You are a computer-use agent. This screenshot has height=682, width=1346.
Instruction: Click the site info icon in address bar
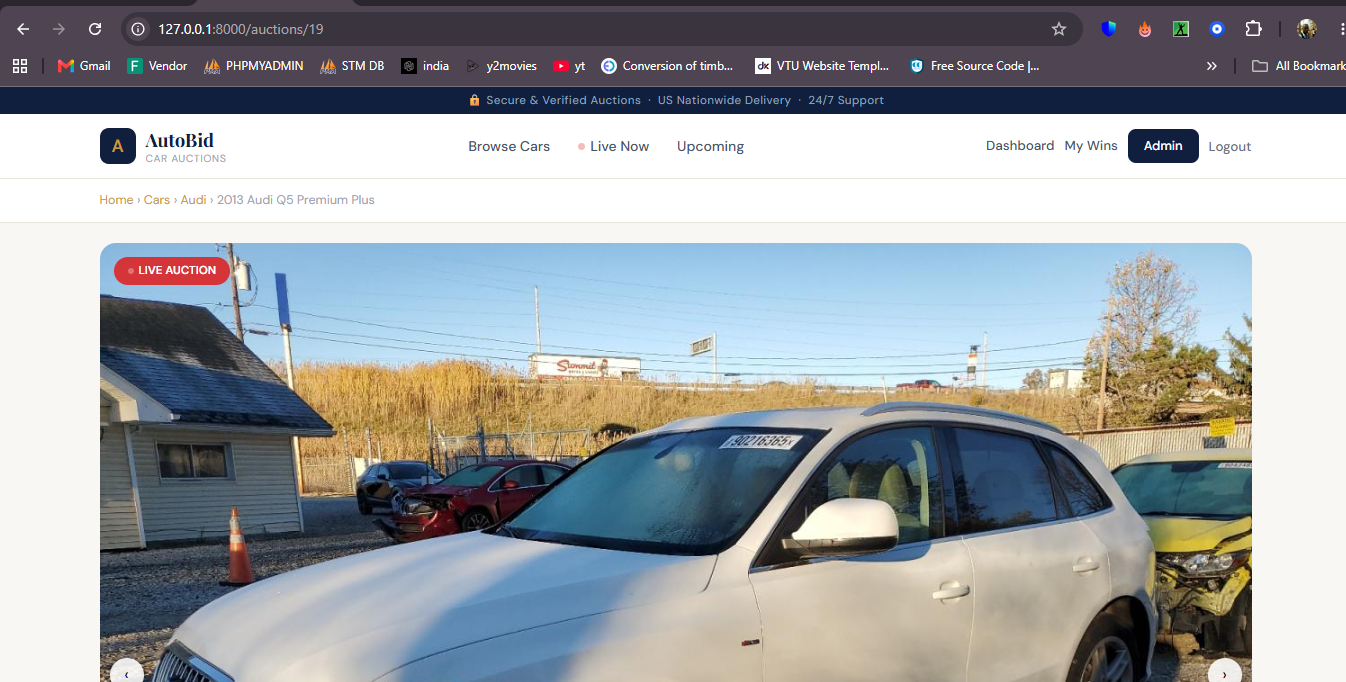pos(139,29)
